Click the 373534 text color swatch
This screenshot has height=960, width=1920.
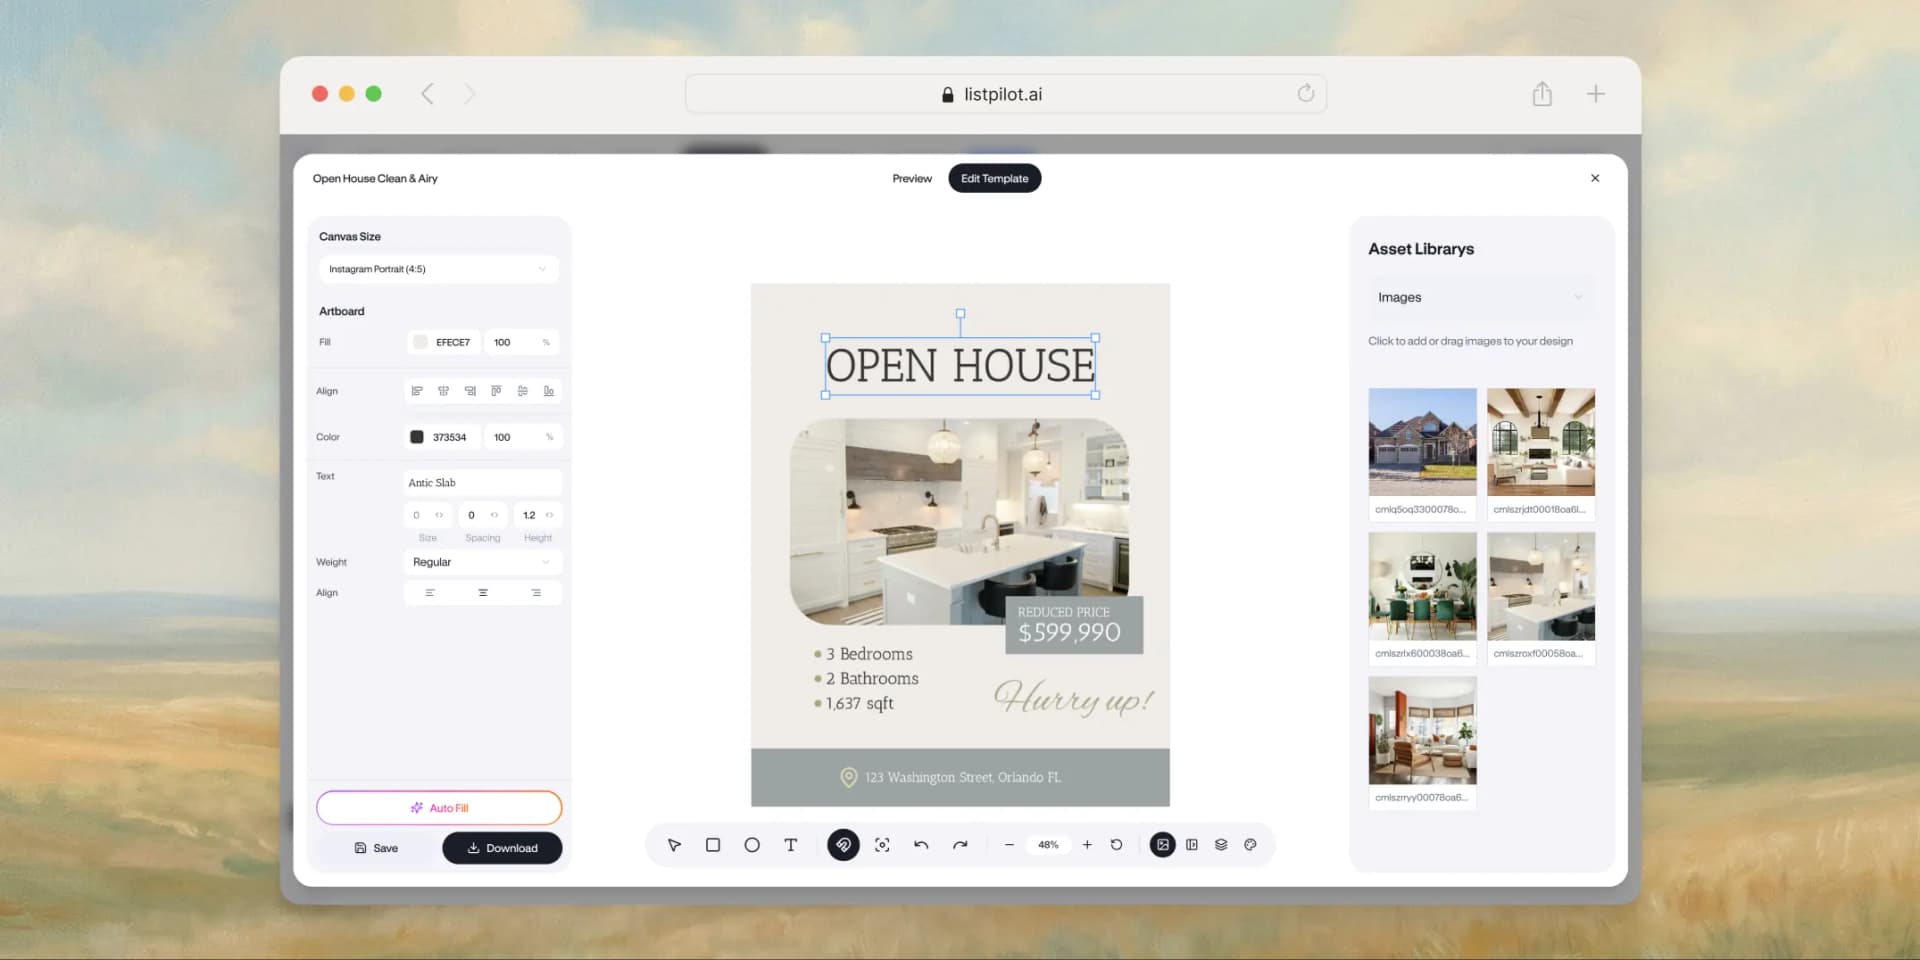tap(418, 437)
